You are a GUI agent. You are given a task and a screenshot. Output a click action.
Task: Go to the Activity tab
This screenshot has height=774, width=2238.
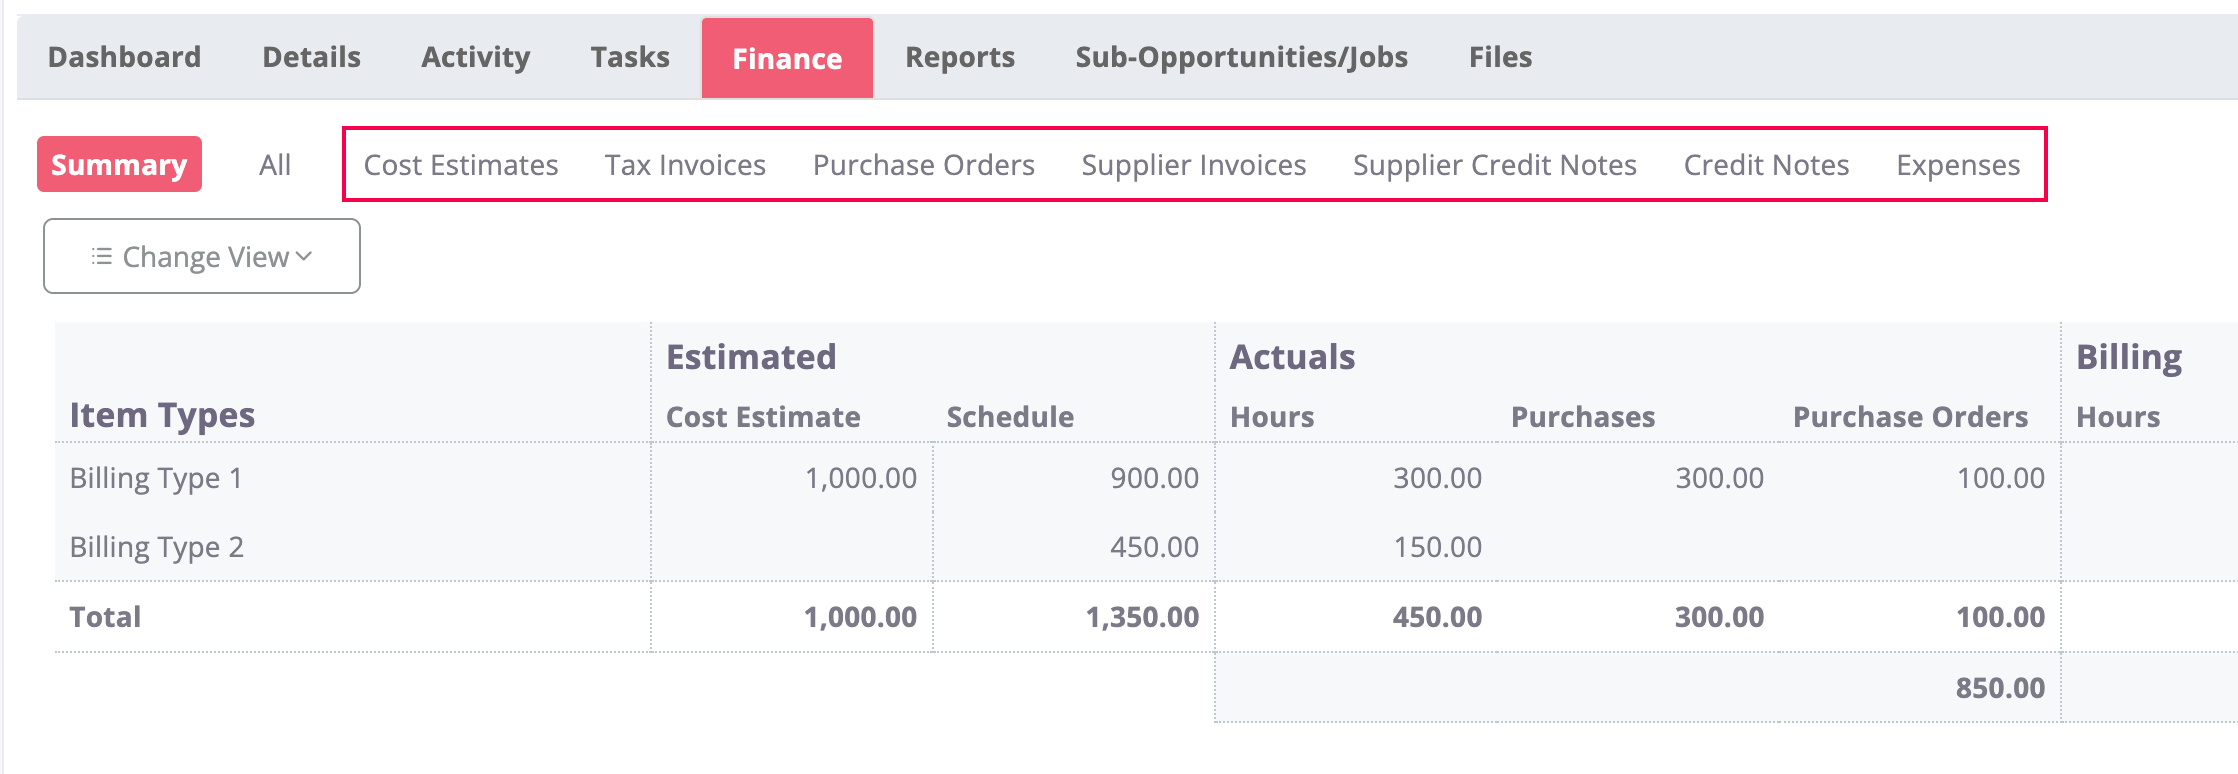coord(475,57)
